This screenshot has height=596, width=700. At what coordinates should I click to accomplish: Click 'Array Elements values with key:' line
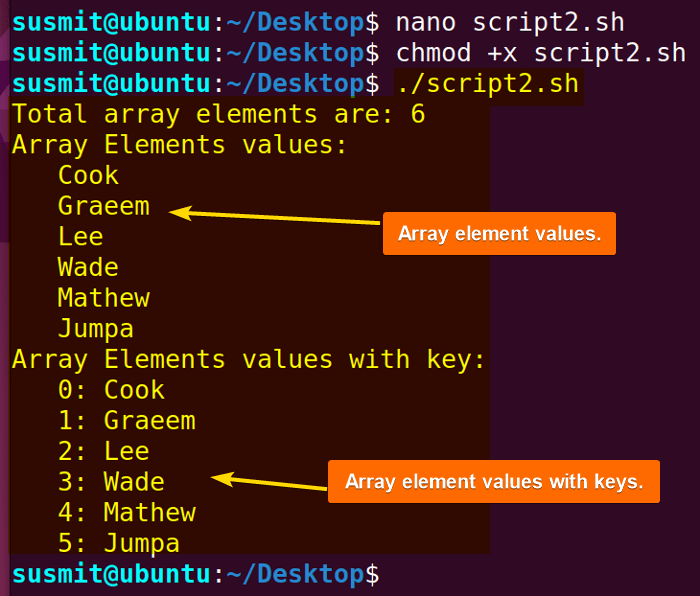pyautogui.click(x=248, y=360)
